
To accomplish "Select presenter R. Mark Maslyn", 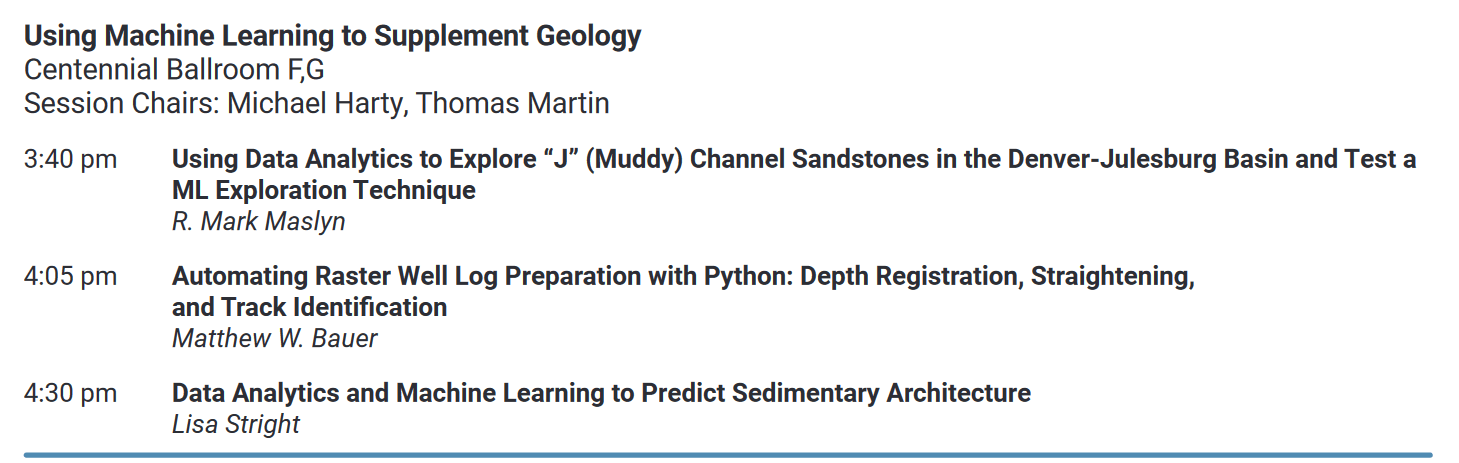I will coord(258,222).
